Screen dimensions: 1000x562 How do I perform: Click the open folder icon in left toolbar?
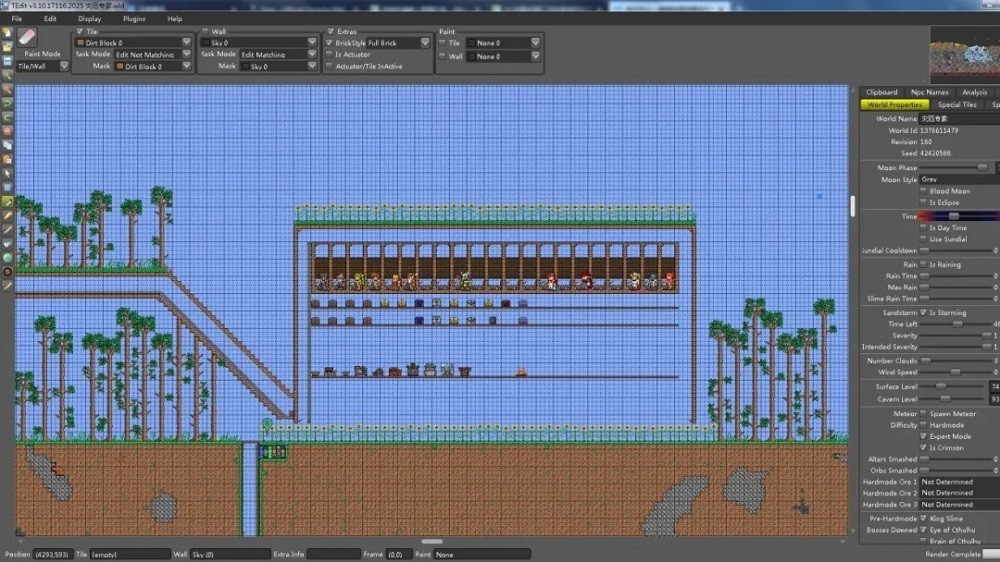coord(8,47)
